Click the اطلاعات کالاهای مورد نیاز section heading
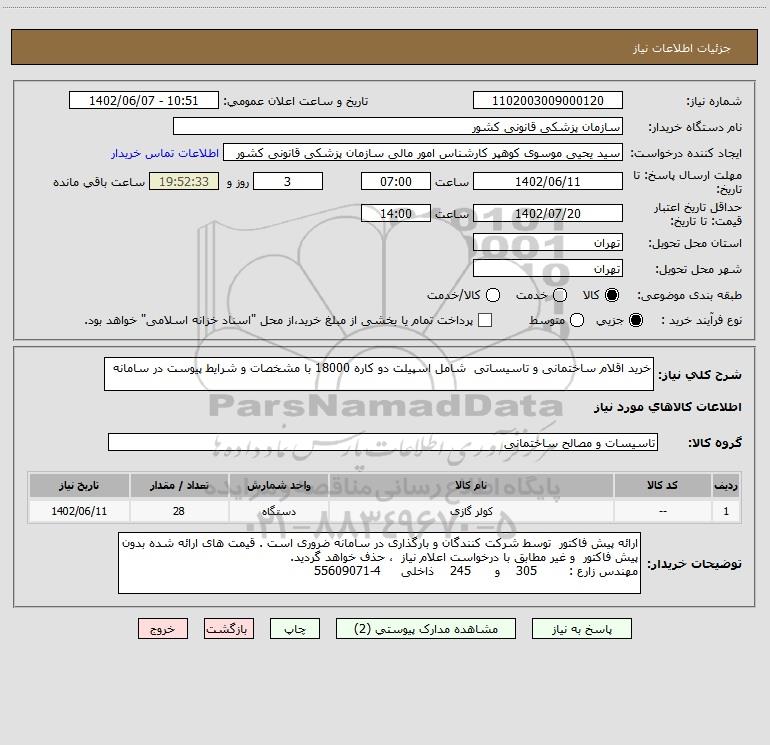This screenshot has width=770, height=745. click(x=668, y=407)
